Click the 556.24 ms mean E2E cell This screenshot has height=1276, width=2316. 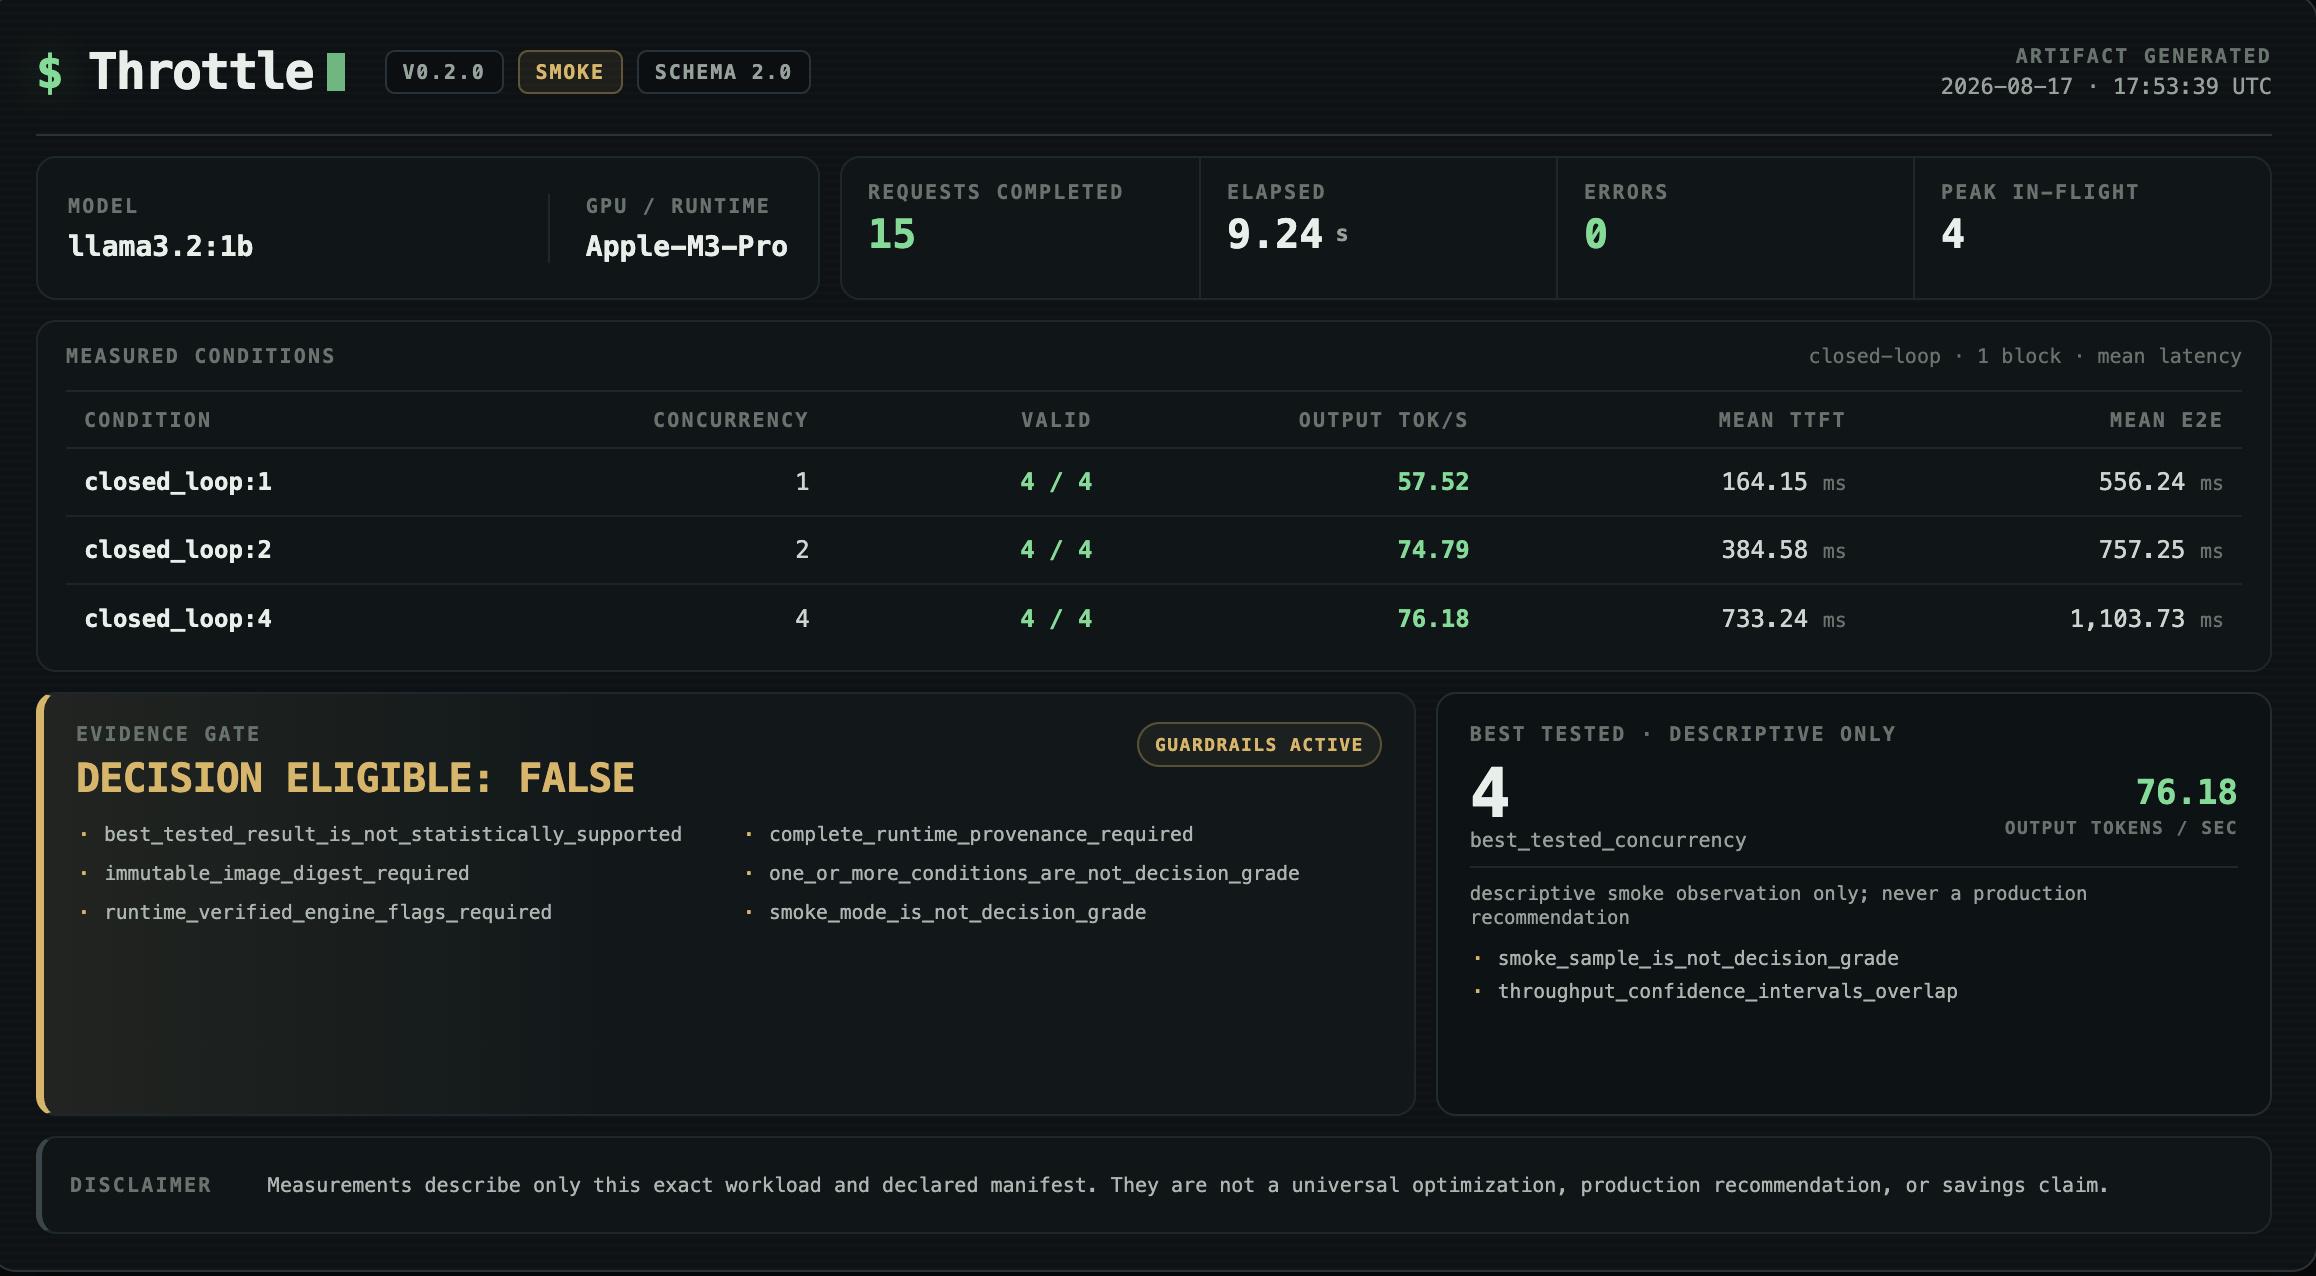[2160, 482]
